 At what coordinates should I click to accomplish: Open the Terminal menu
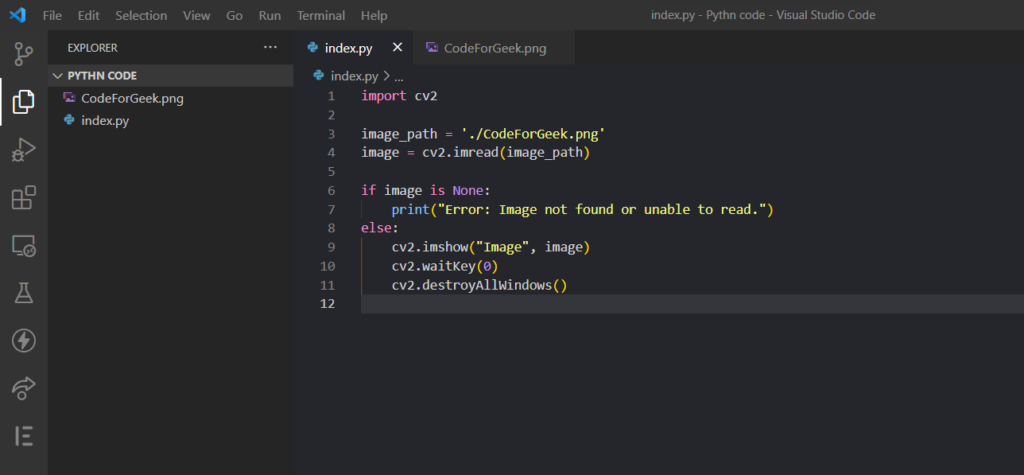click(x=321, y=16)
